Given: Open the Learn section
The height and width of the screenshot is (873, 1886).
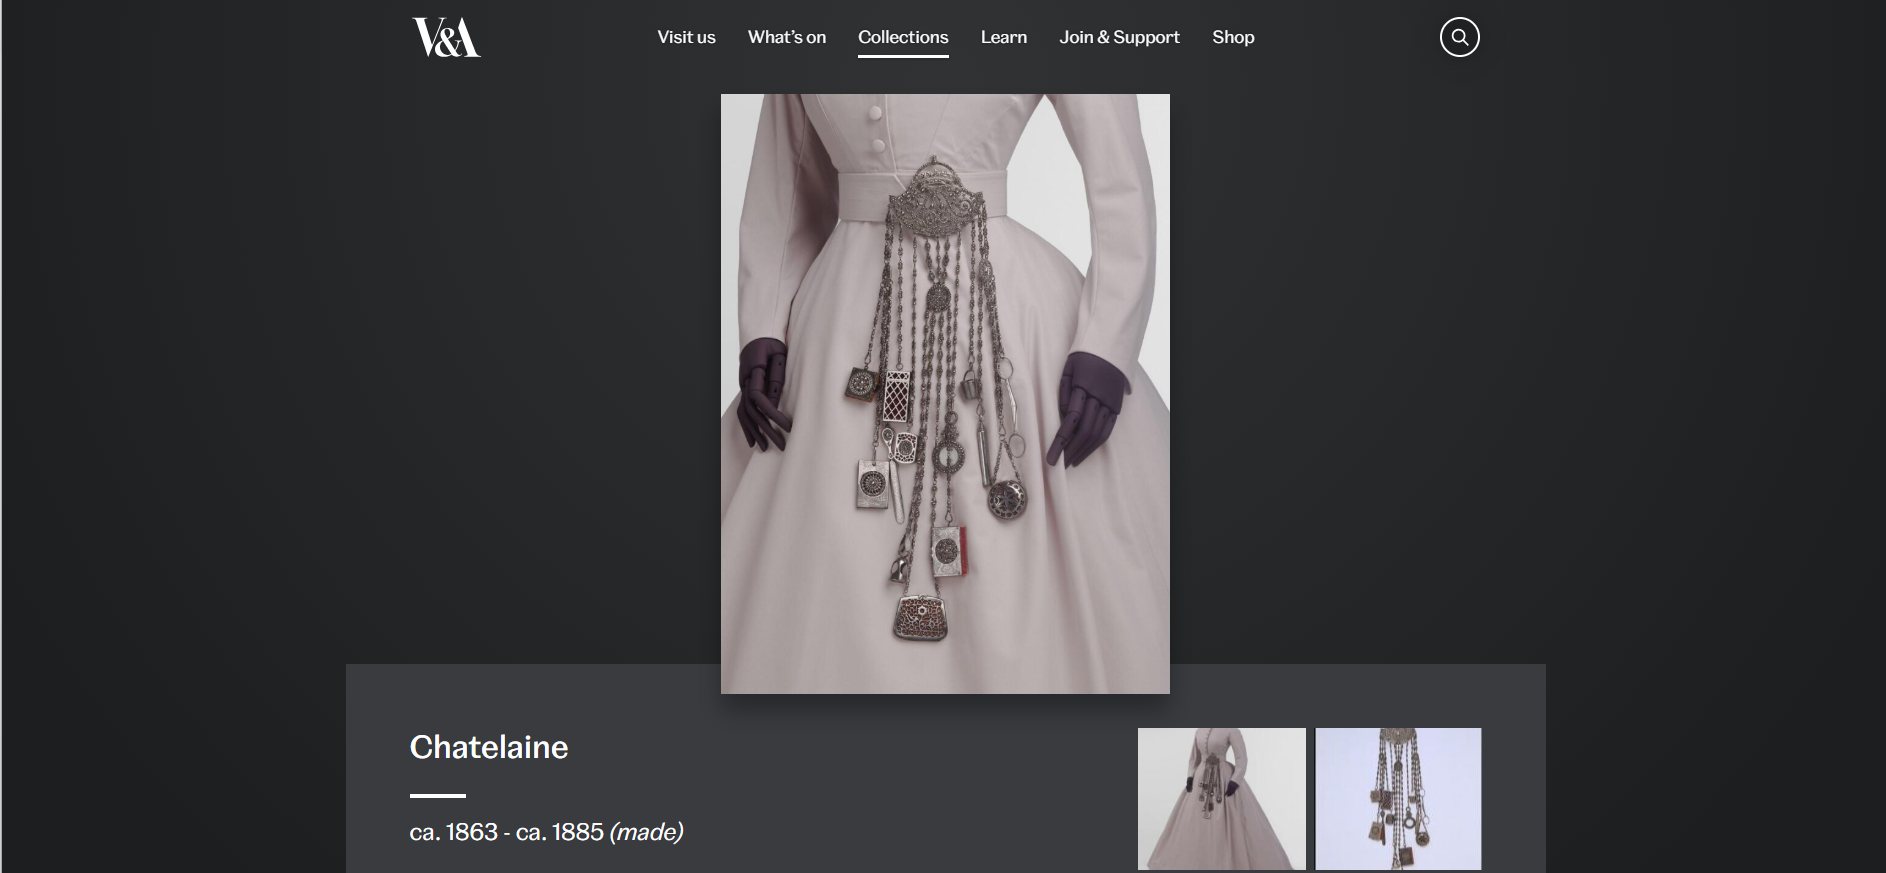Looking at the screenshot, I should click(1003, 37).
